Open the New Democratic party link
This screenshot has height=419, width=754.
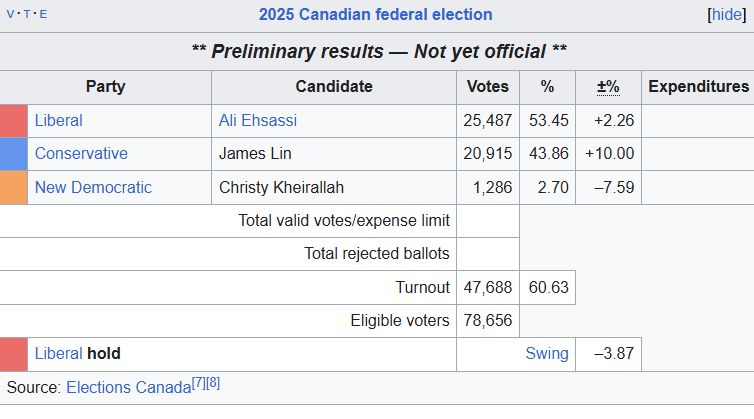93,187
